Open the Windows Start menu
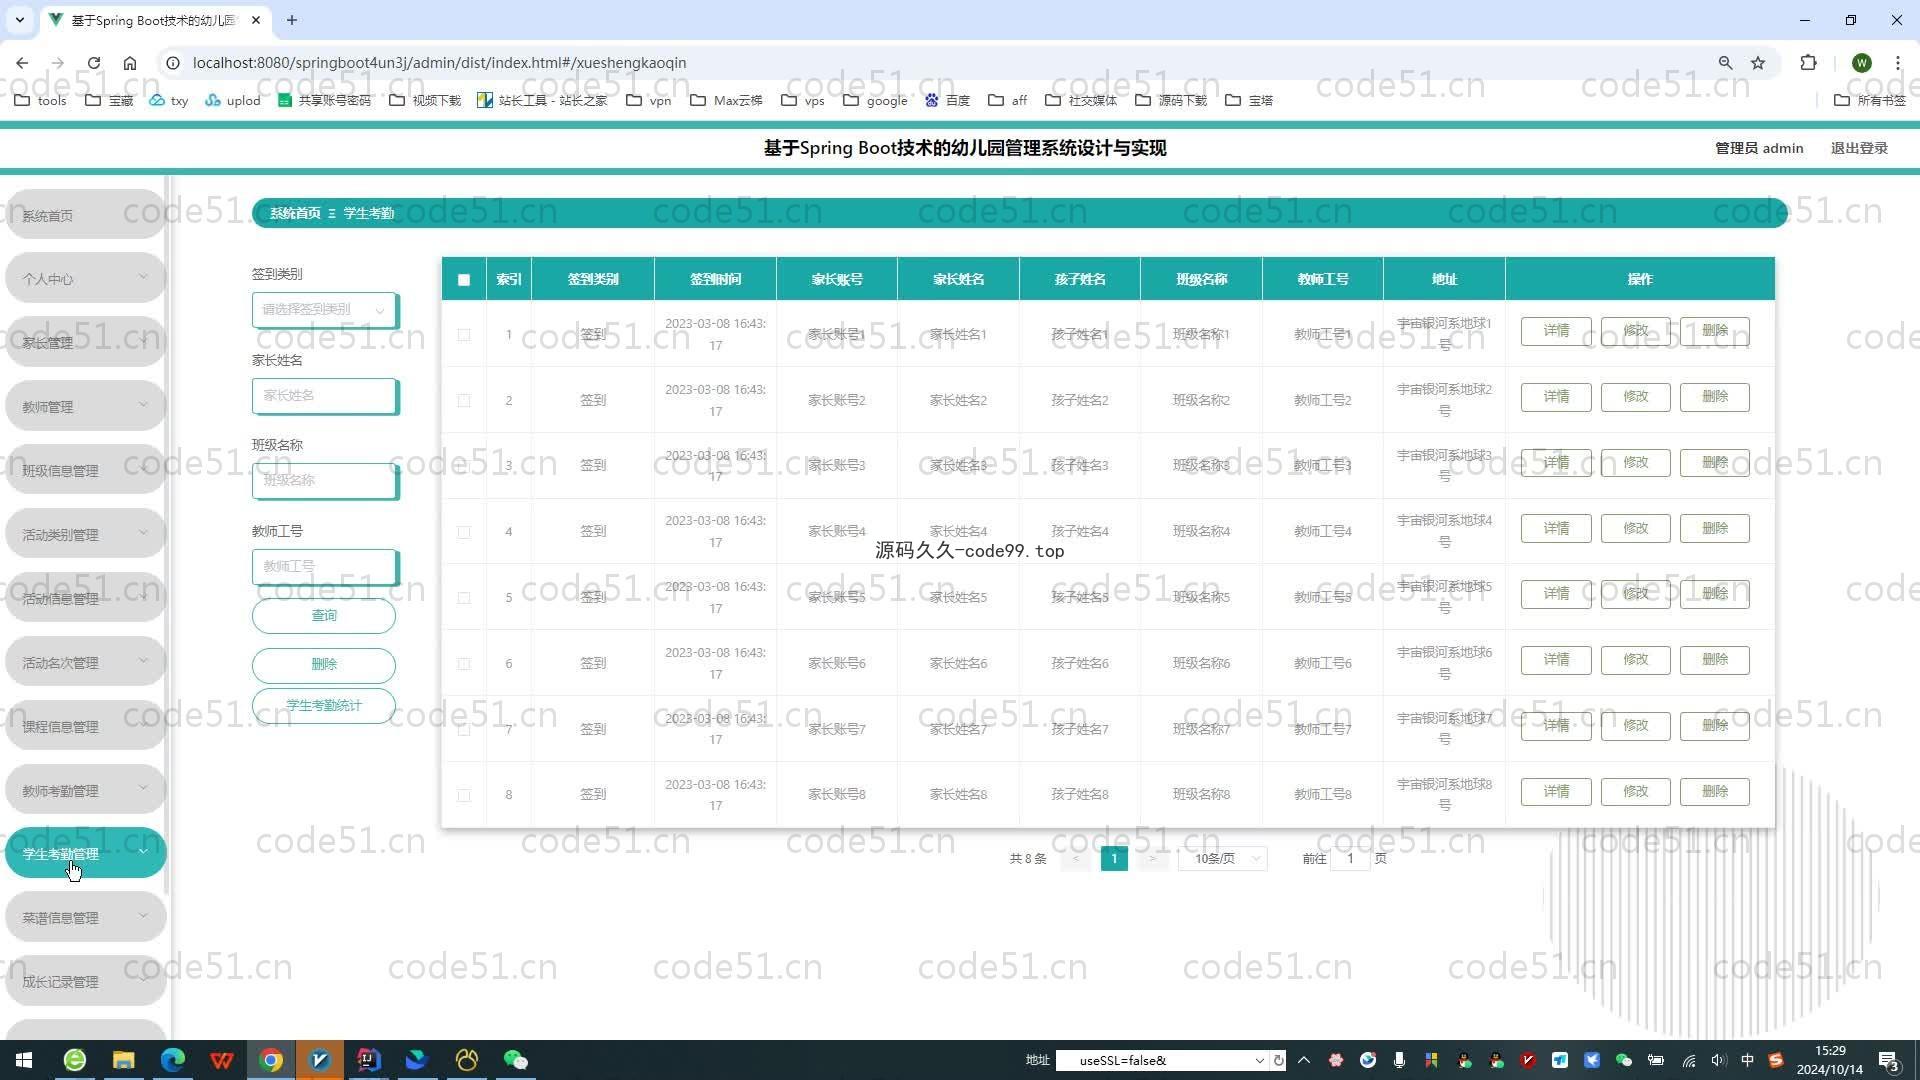1920x1080 pixels. click(x=24, y=1060)
